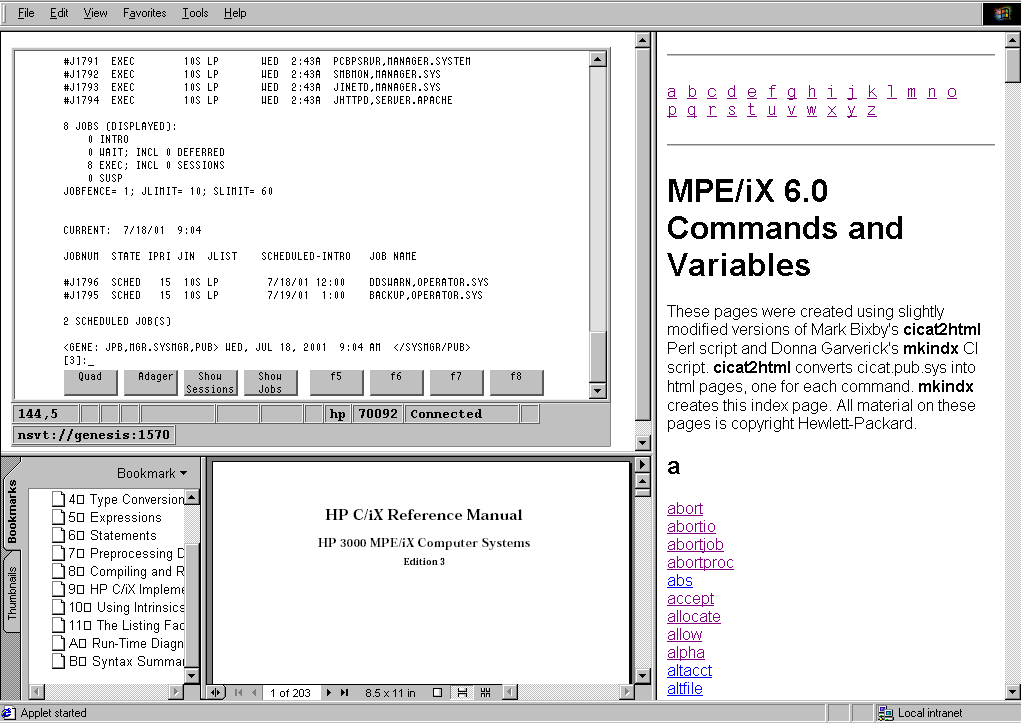The image size is (1021, 723).
Task: Click page icon beside Run-Time Diagnostics bookmark
Action: click(x=59, y=643)
